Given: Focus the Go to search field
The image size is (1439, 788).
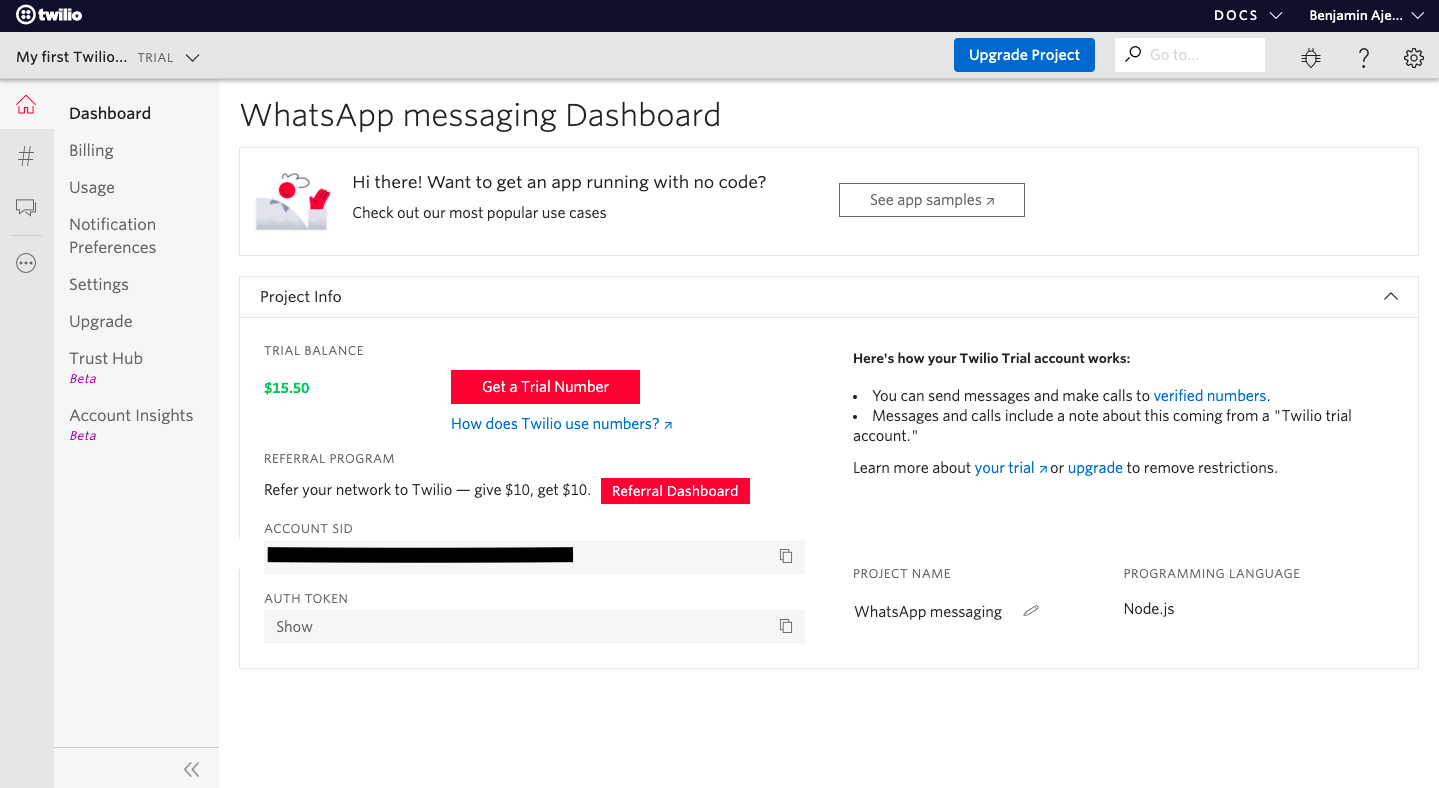Looking at the screenshot, I should (1190, 55).
